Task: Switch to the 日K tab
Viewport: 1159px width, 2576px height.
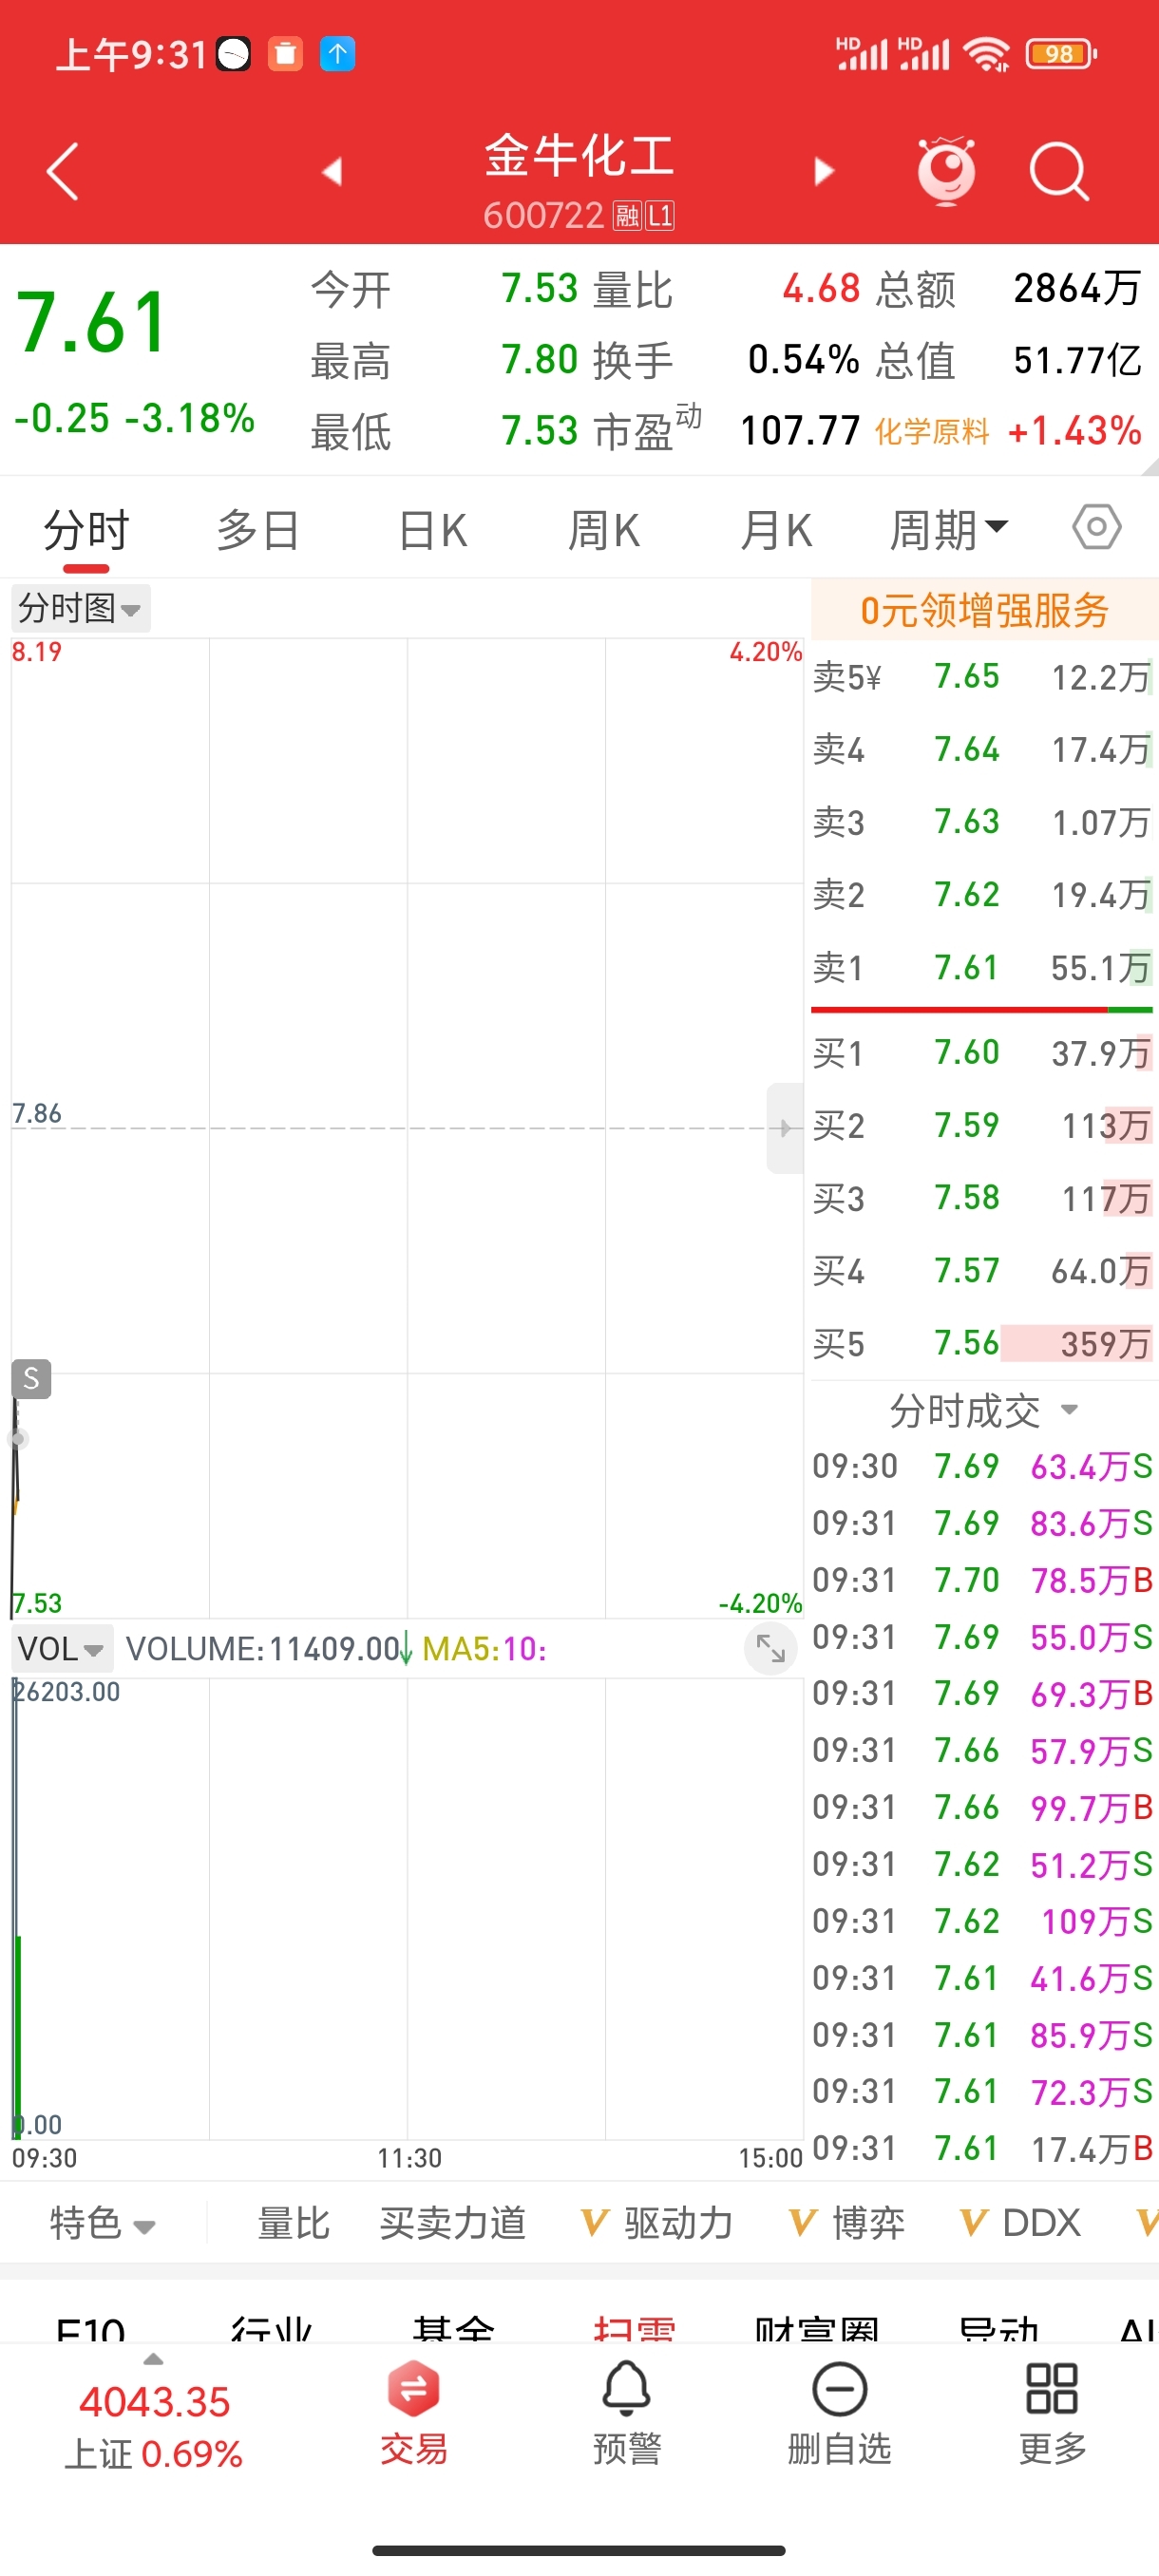Action: (432, 529)
